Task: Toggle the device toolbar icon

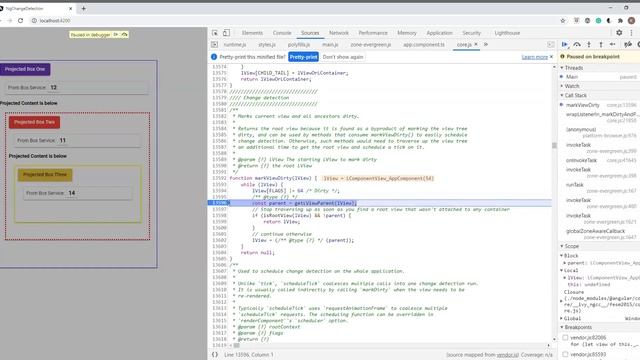Action: [226, 33]
